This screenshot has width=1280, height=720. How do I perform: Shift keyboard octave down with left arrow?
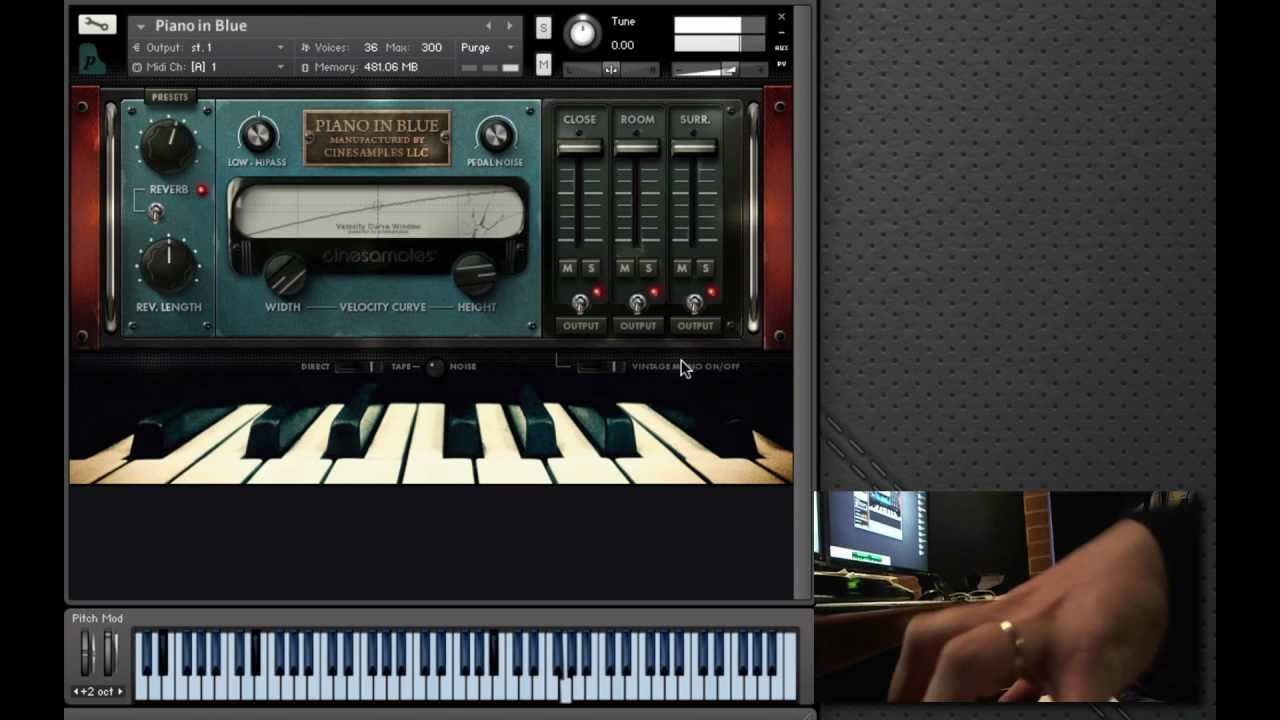pos(77,692)
